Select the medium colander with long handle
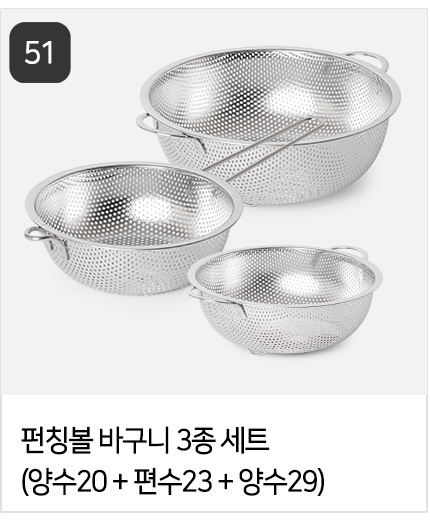The image size is (430, 522). click(x=133, y=228)
